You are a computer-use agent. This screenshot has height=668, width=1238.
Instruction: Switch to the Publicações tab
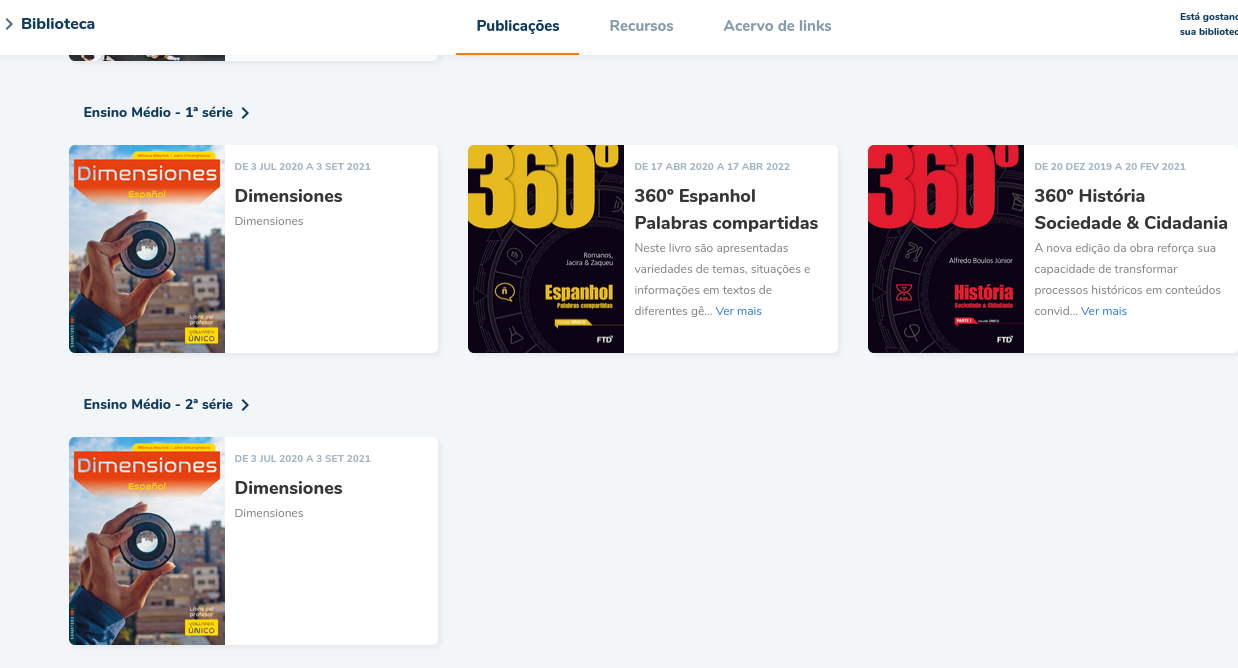click(518, 26)
